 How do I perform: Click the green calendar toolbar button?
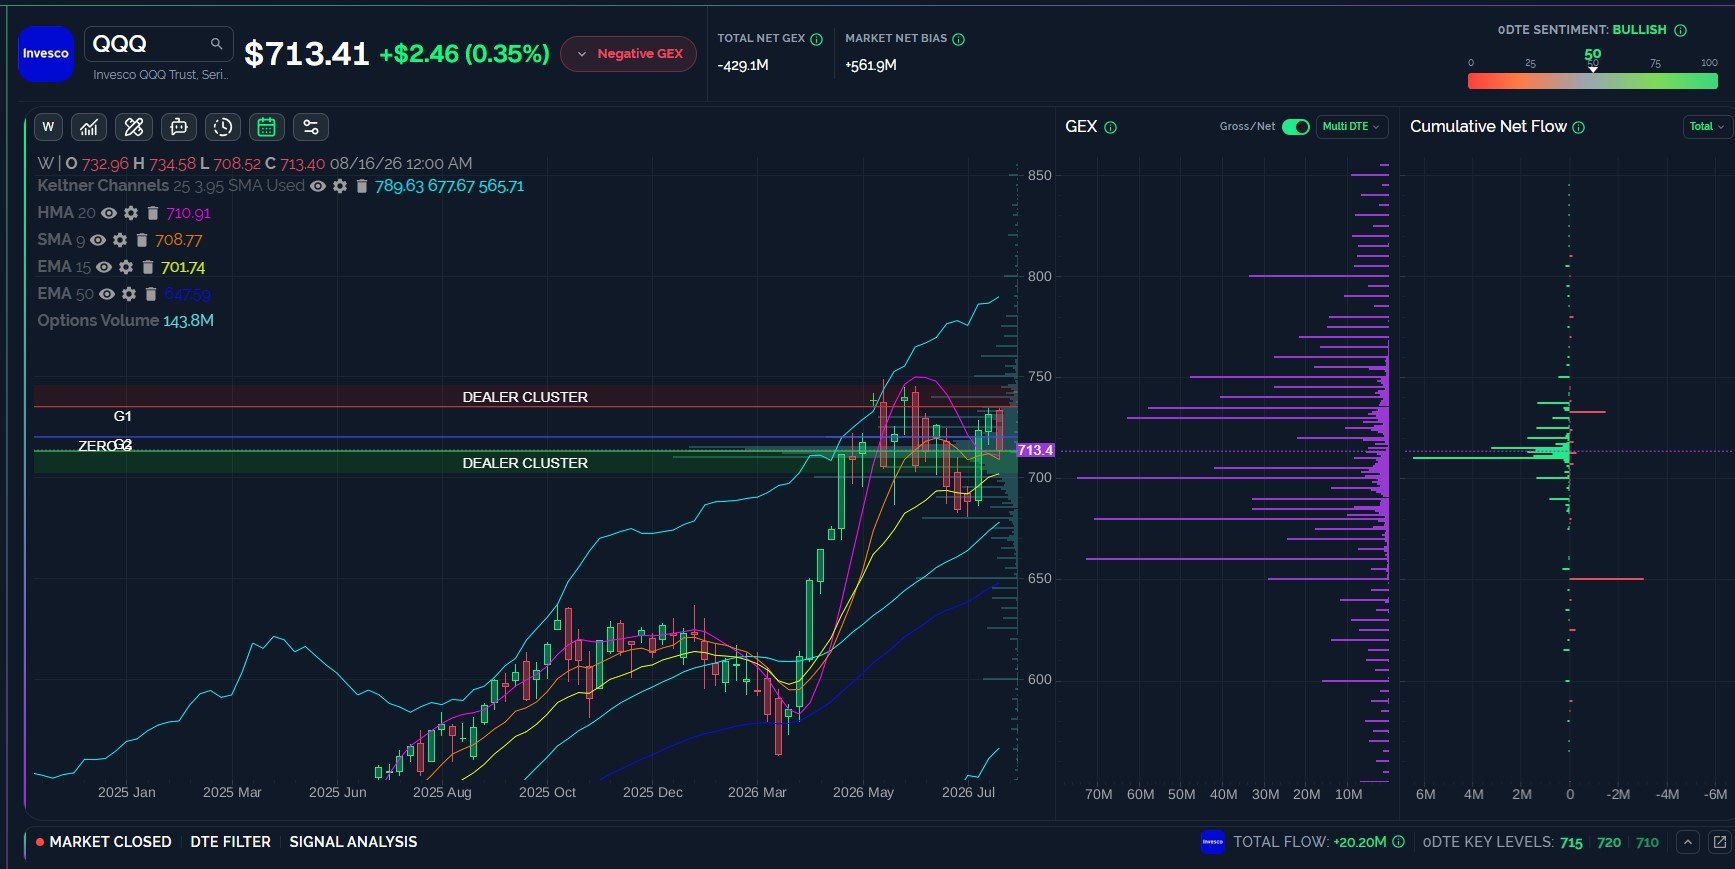[267, 127]
